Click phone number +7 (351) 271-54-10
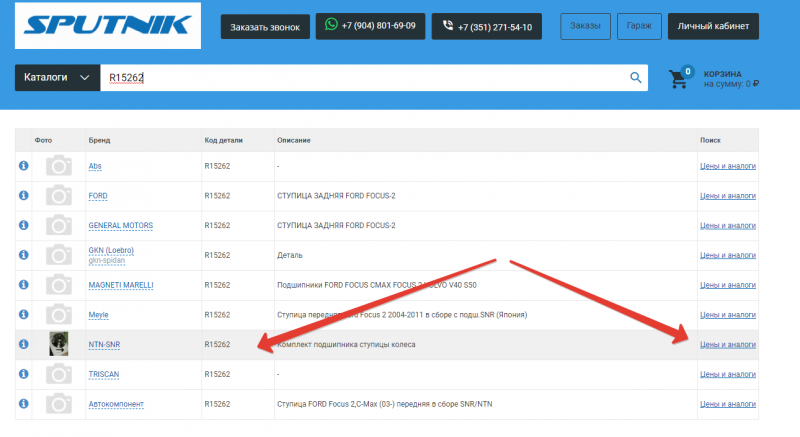Image resolution: width=800 pixels, height=437 pixels. click(x=487, y=26)
